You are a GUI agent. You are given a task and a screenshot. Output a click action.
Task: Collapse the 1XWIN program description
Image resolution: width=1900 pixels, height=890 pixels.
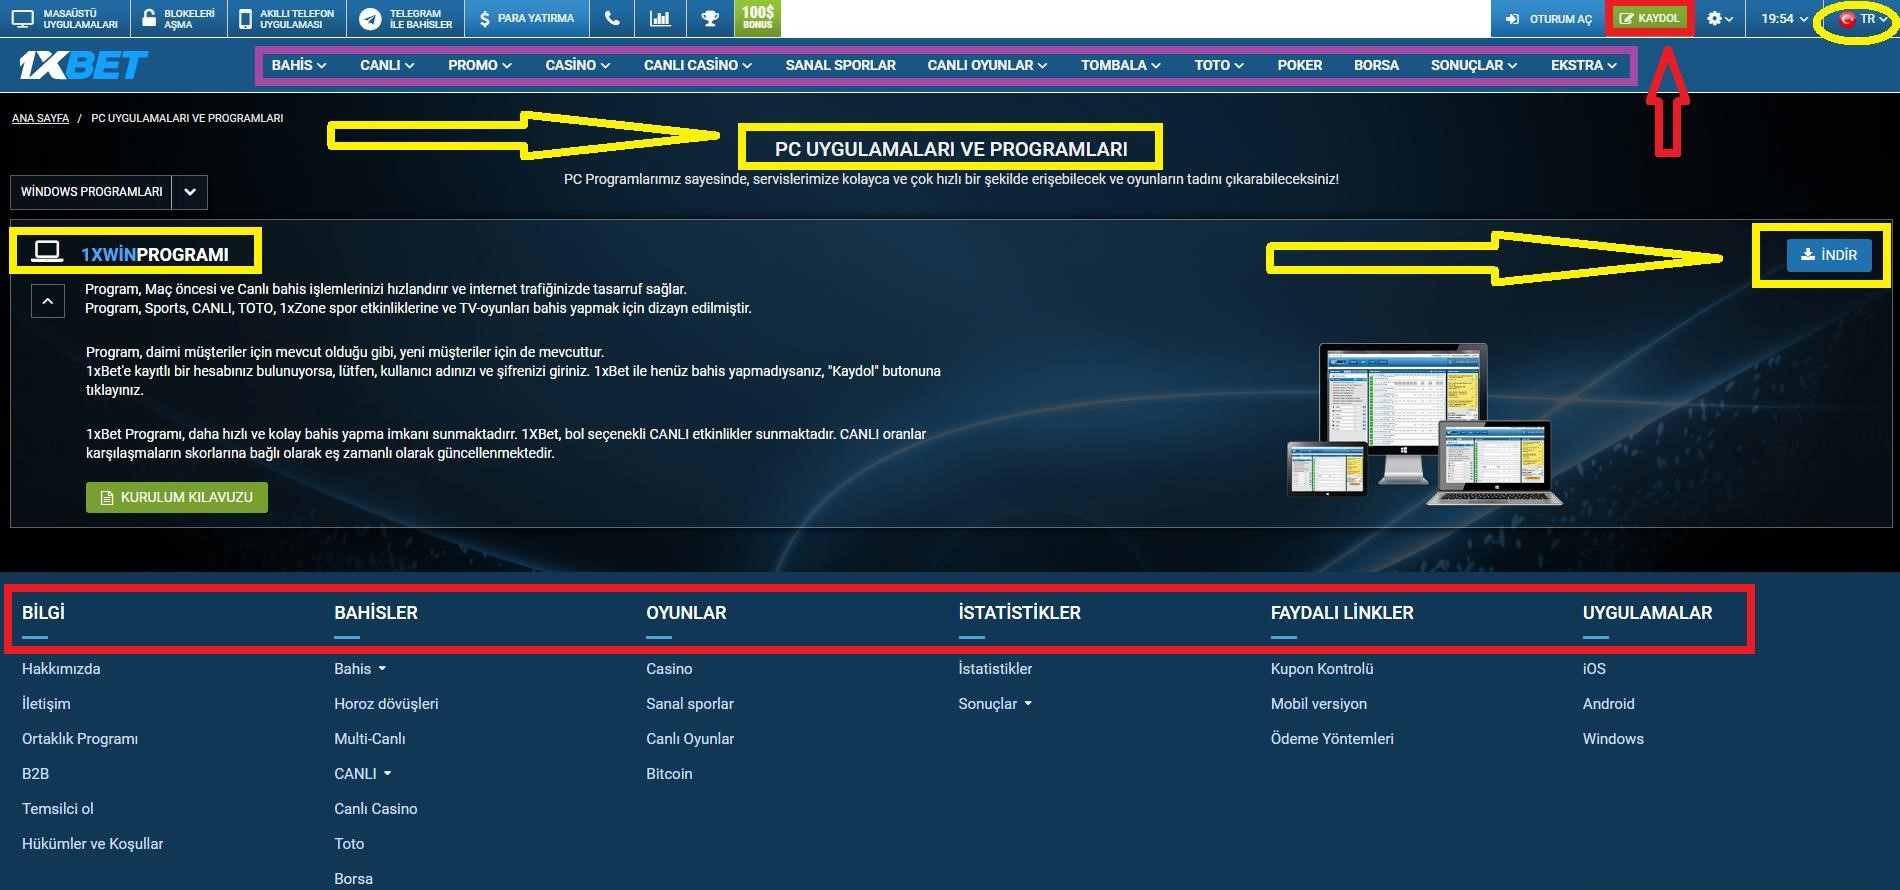(x=47, y=300)
